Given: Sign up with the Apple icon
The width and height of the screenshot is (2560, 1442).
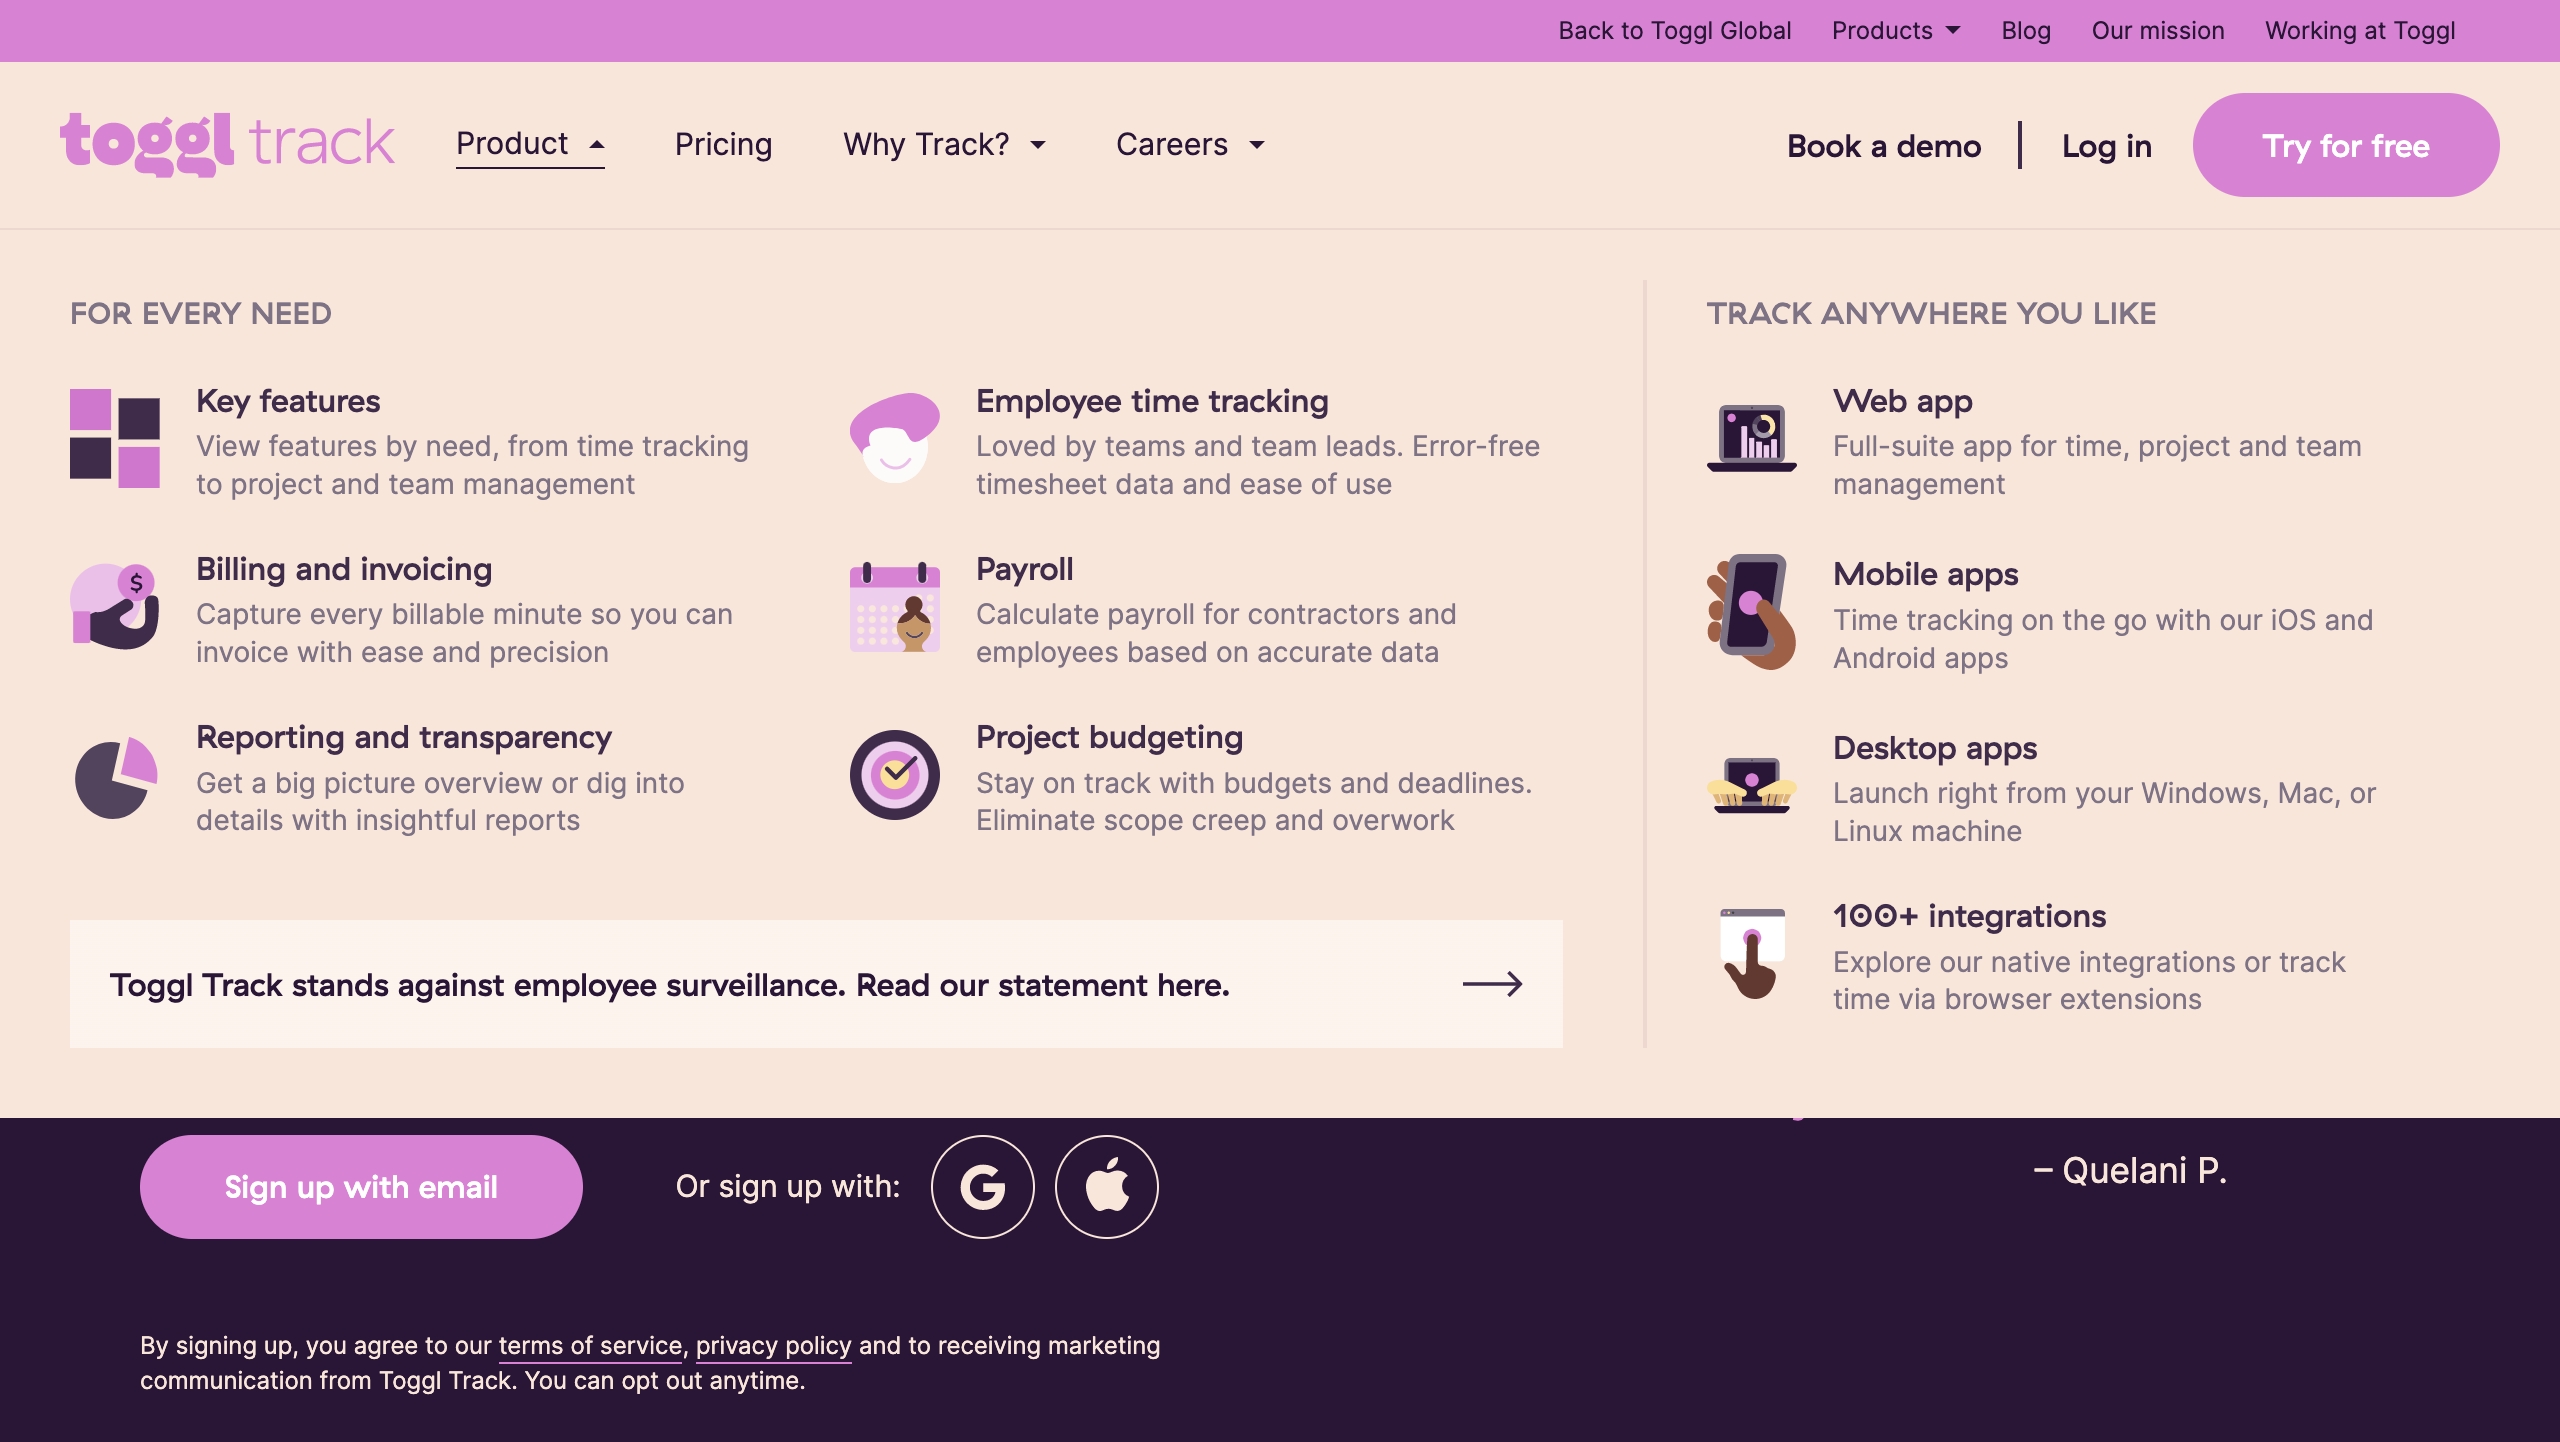Looking at the screenshot, I should 1107,1187.
